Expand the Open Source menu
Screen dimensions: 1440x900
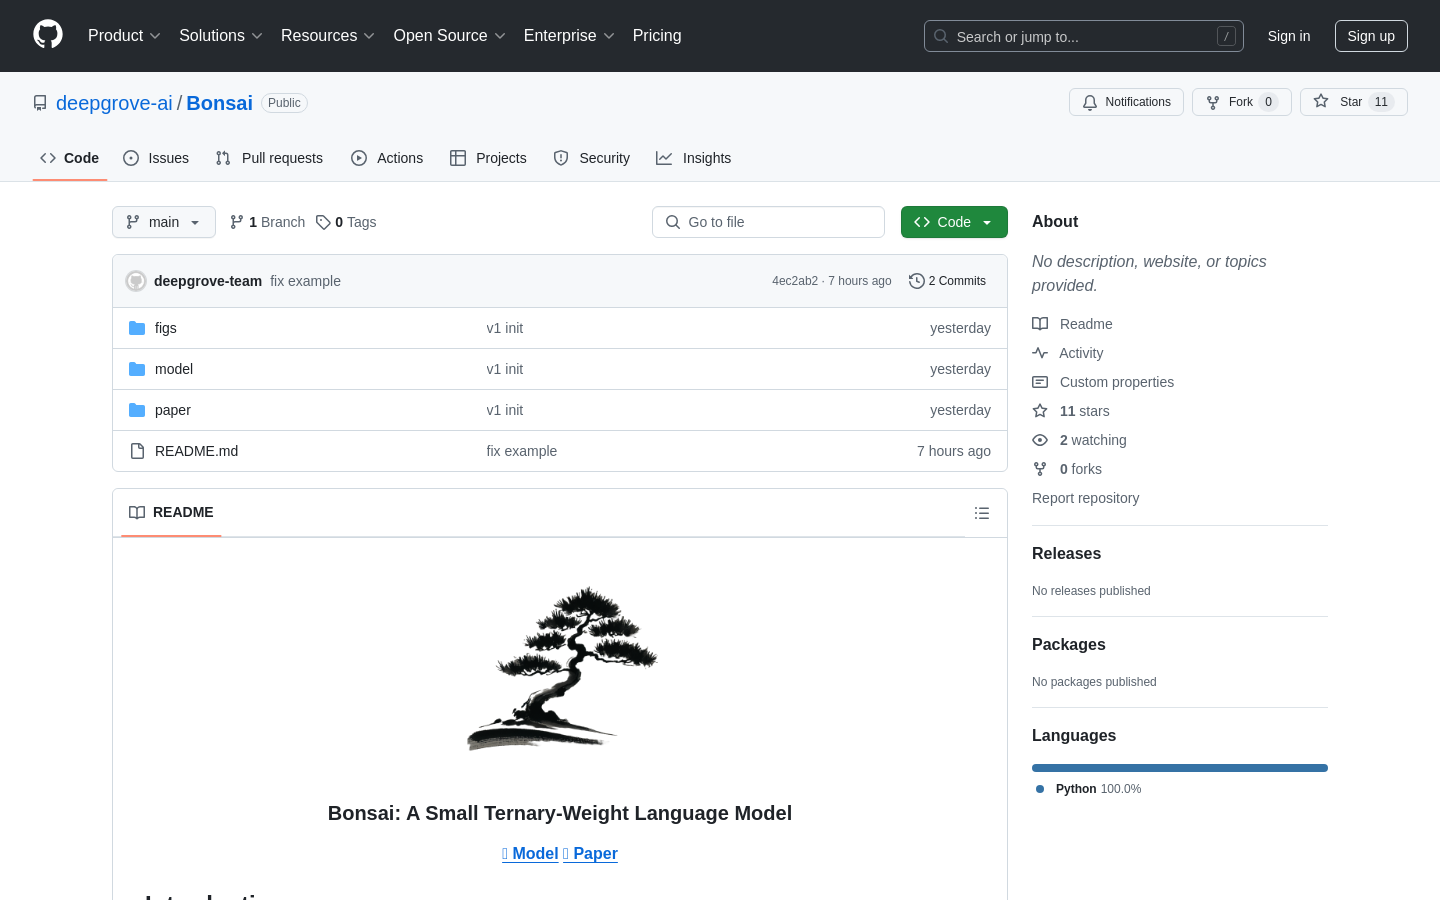coord(449,36)
